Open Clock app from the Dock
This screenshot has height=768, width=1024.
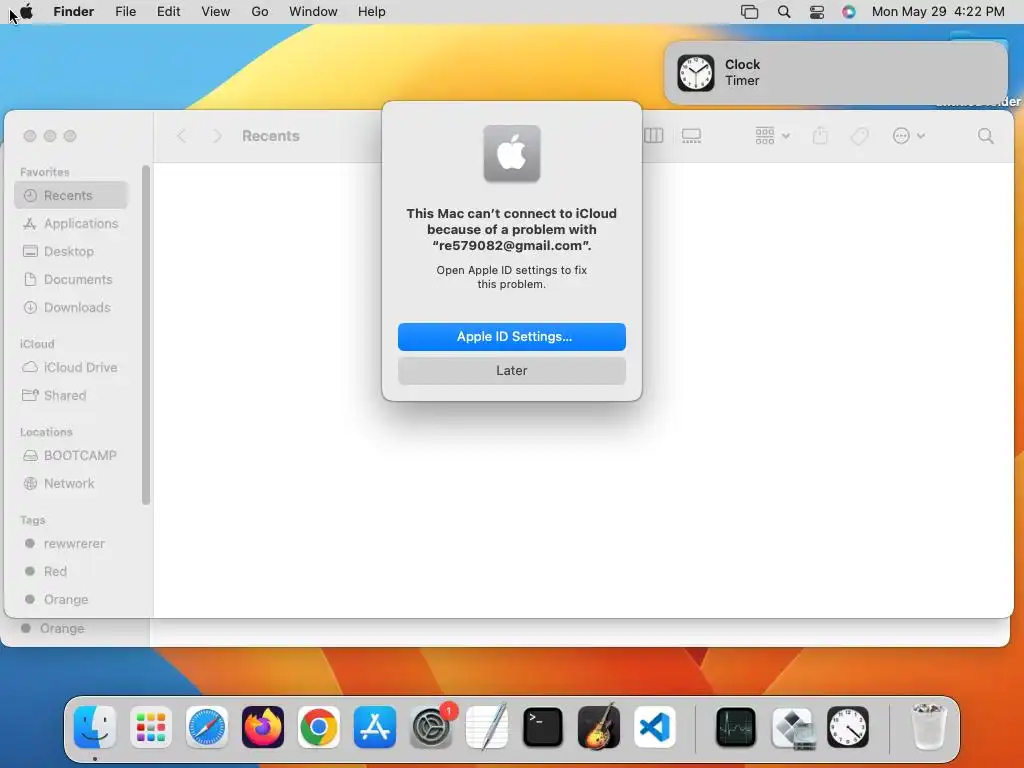tap(848, 727)
